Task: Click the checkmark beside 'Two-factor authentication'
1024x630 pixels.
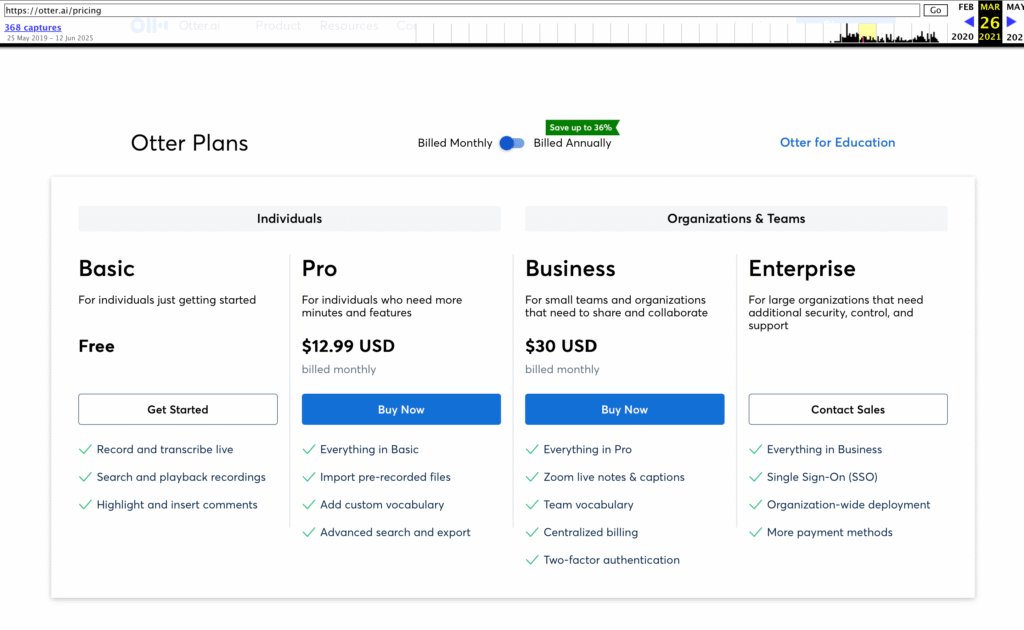Action: click(x=532, y=560)
